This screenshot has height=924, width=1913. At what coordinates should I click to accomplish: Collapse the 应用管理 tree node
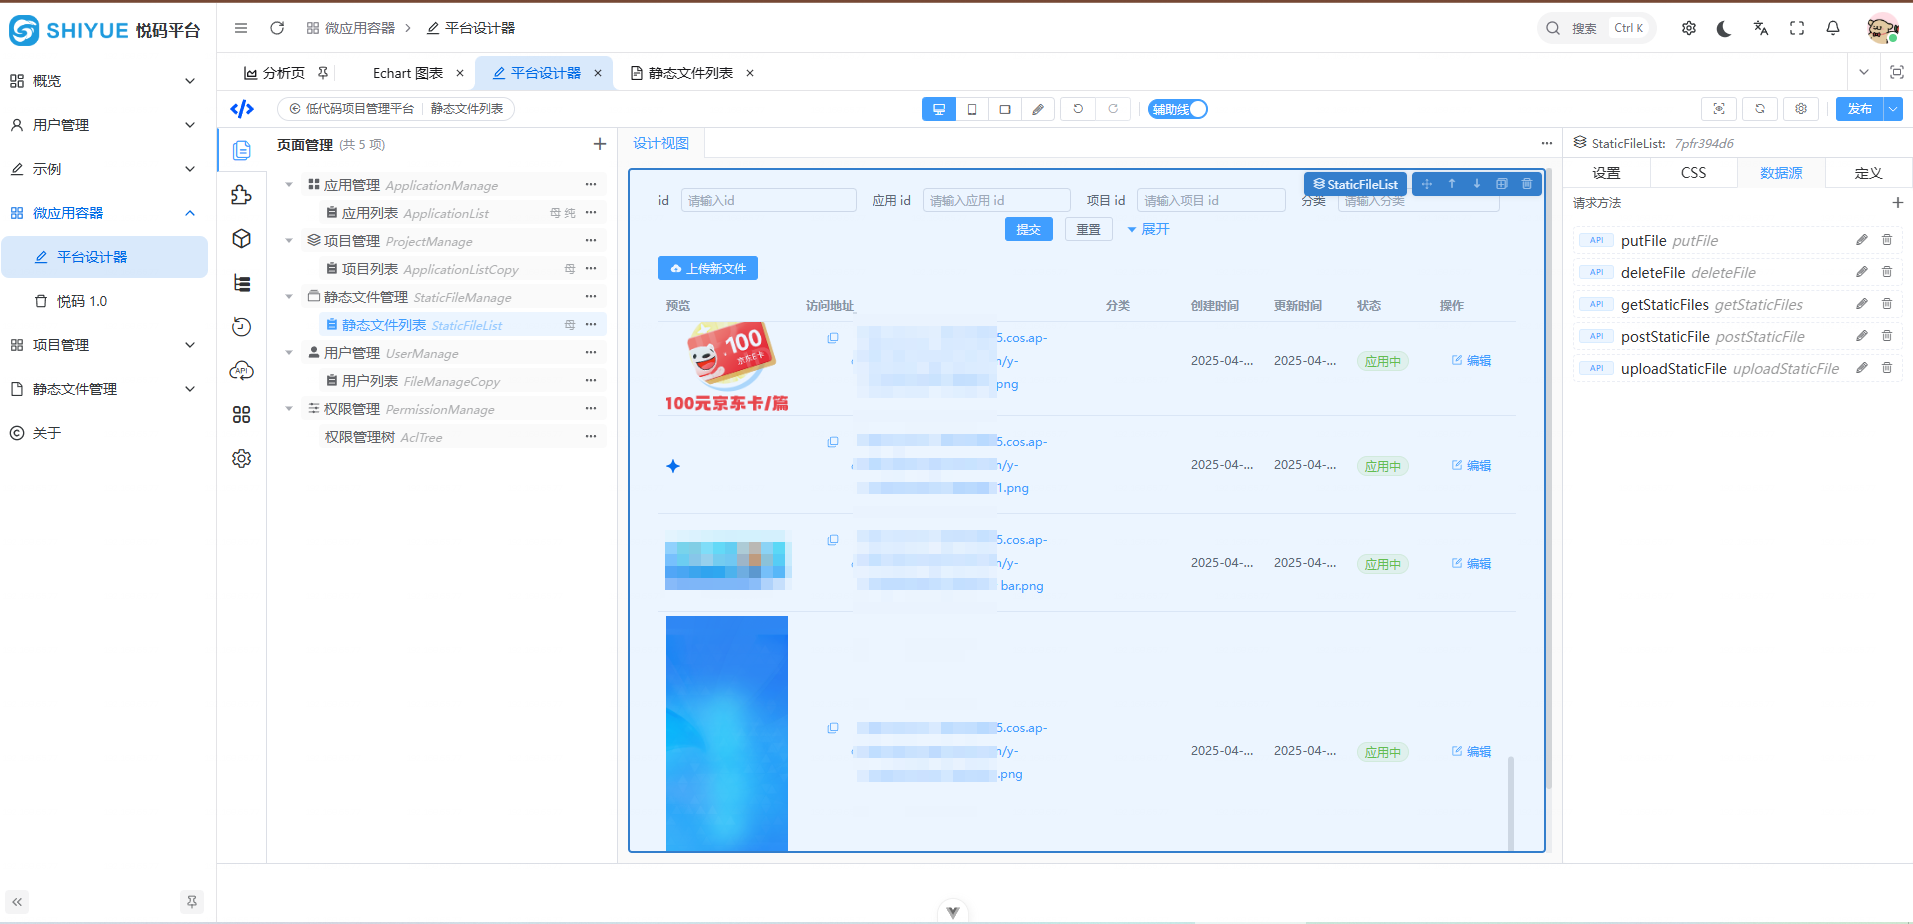[289, 185]
